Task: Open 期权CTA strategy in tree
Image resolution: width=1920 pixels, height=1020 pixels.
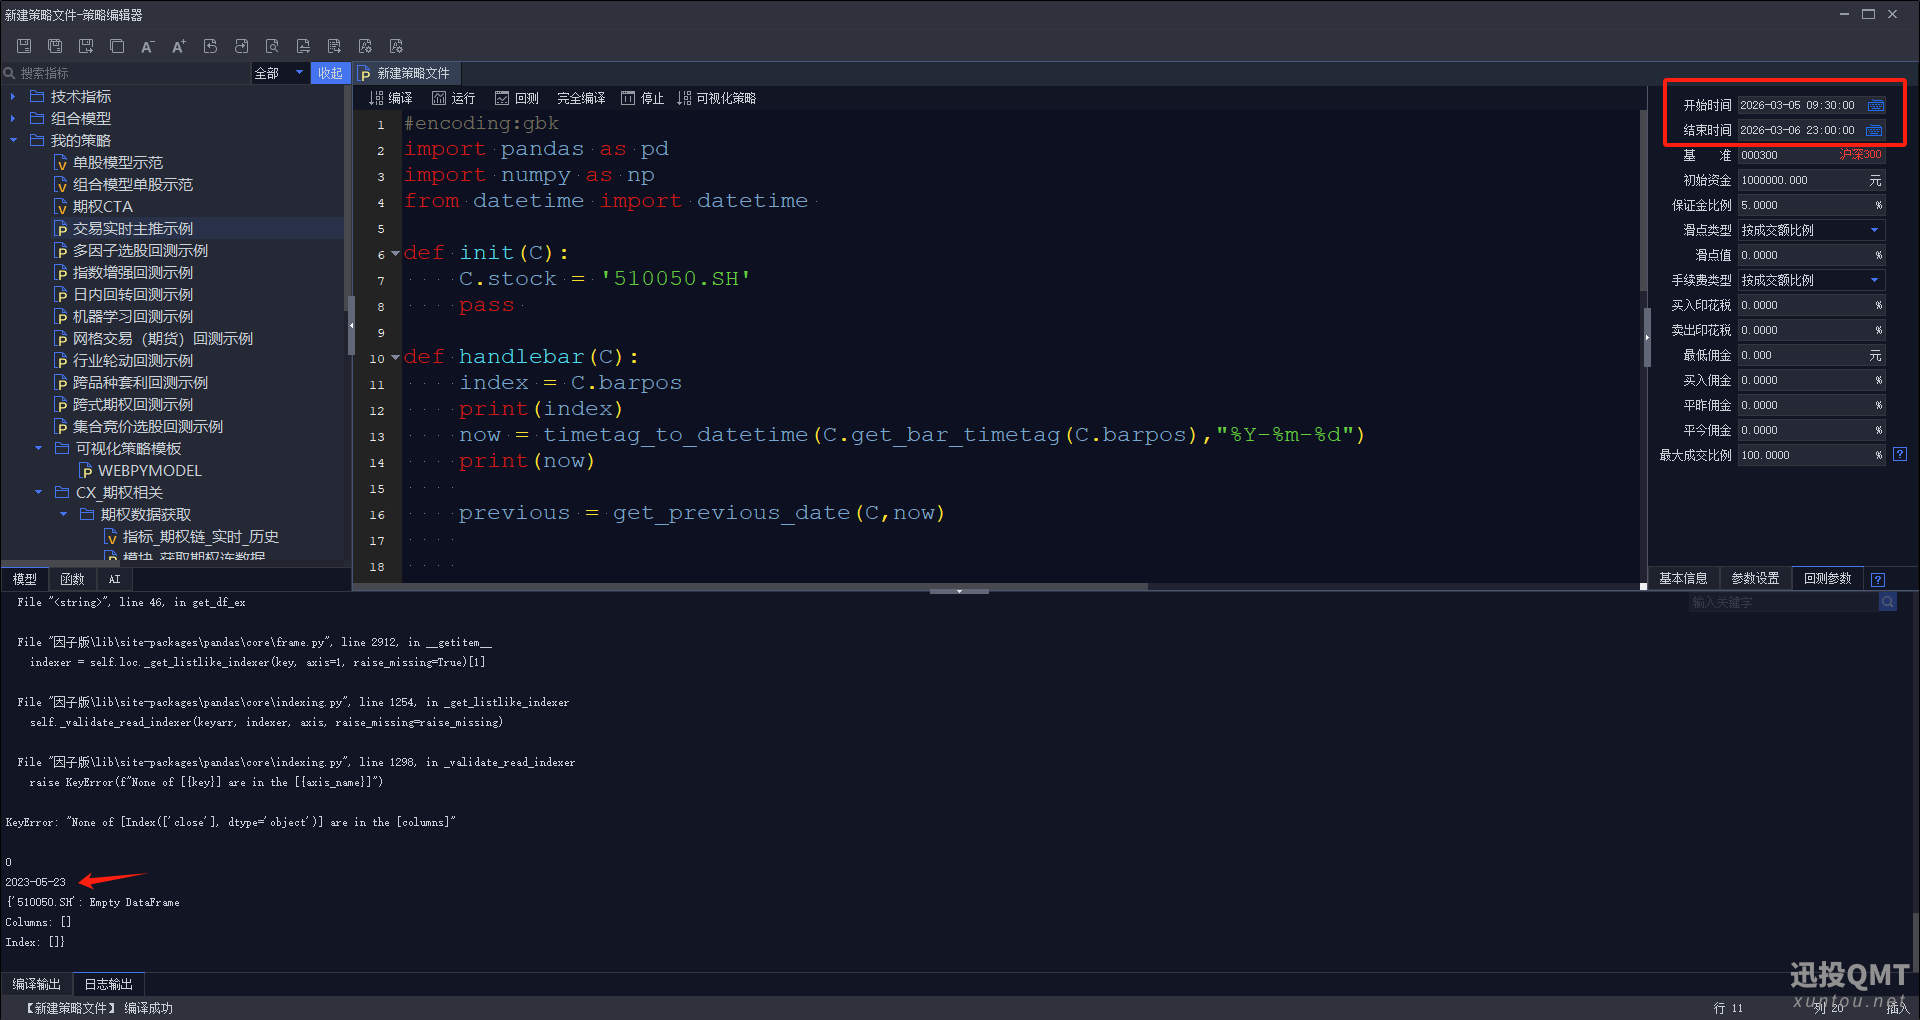Action: coord(102,206)
